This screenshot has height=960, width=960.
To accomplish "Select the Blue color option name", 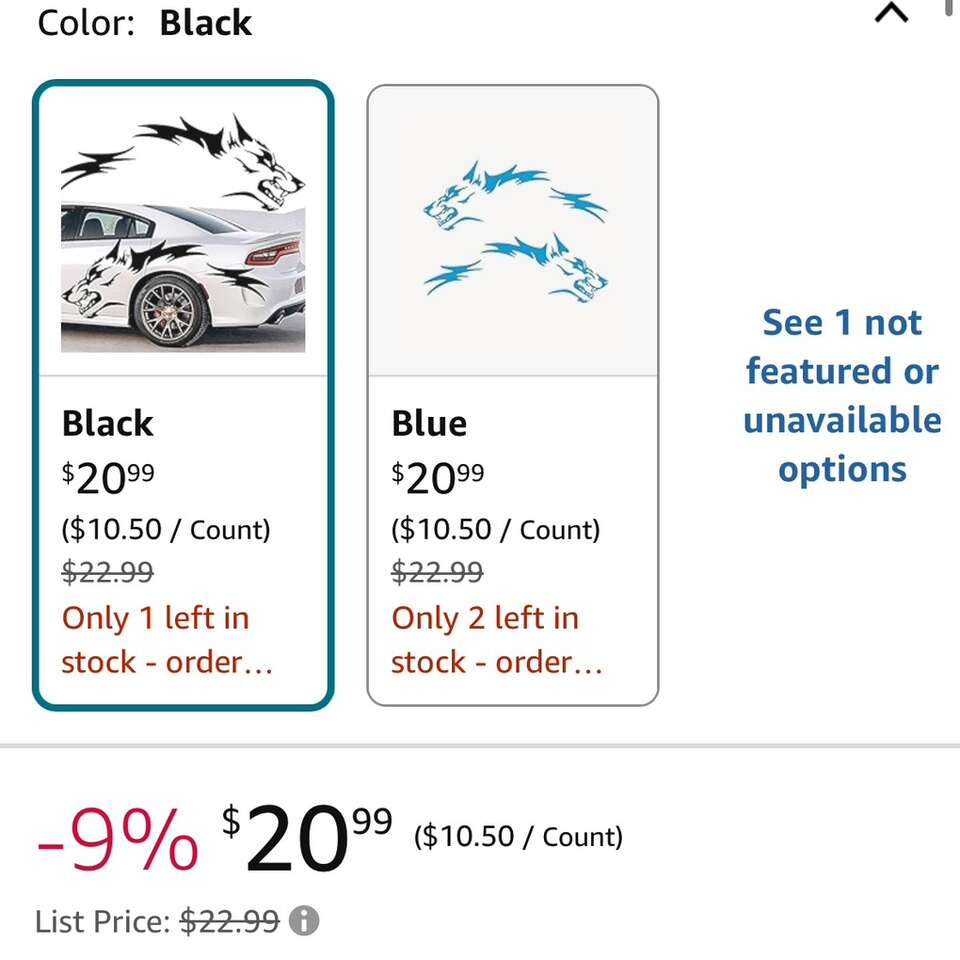I will click(x=429, y=423).
